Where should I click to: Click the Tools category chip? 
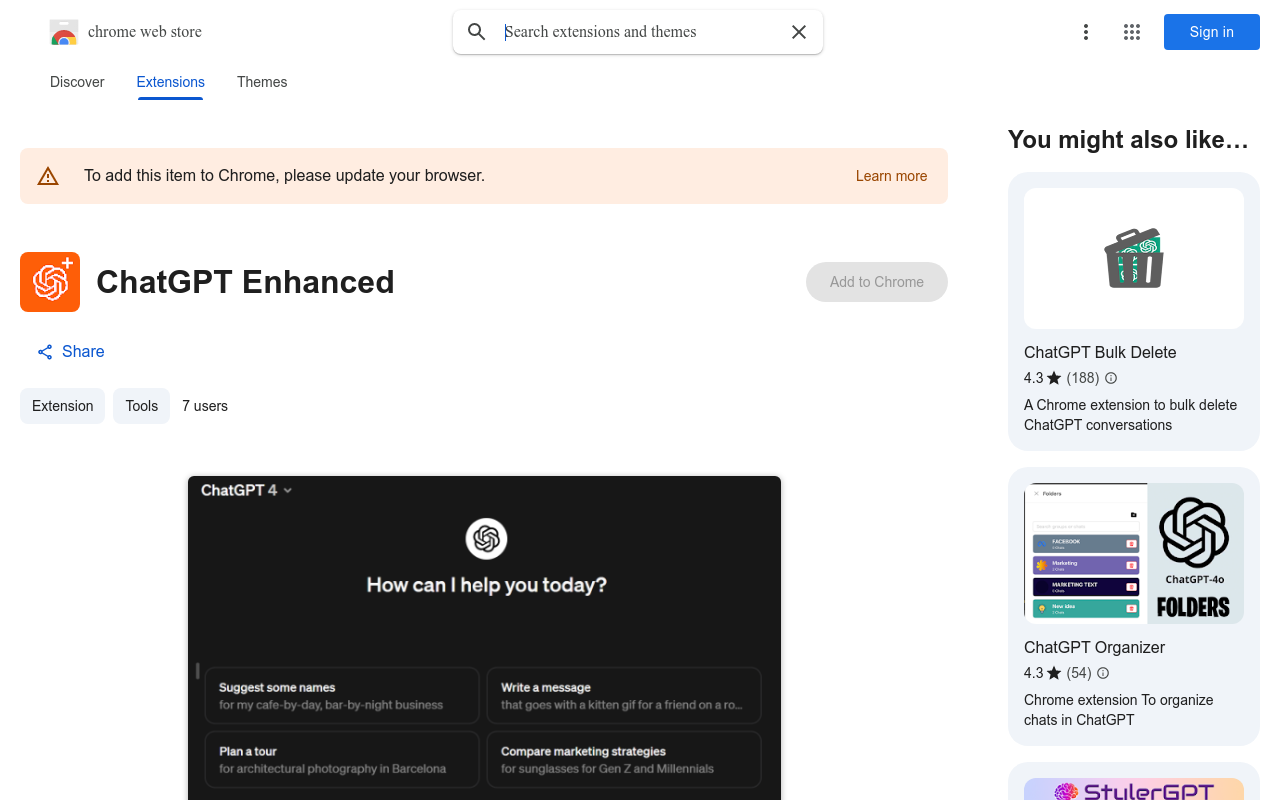(141, 406)
